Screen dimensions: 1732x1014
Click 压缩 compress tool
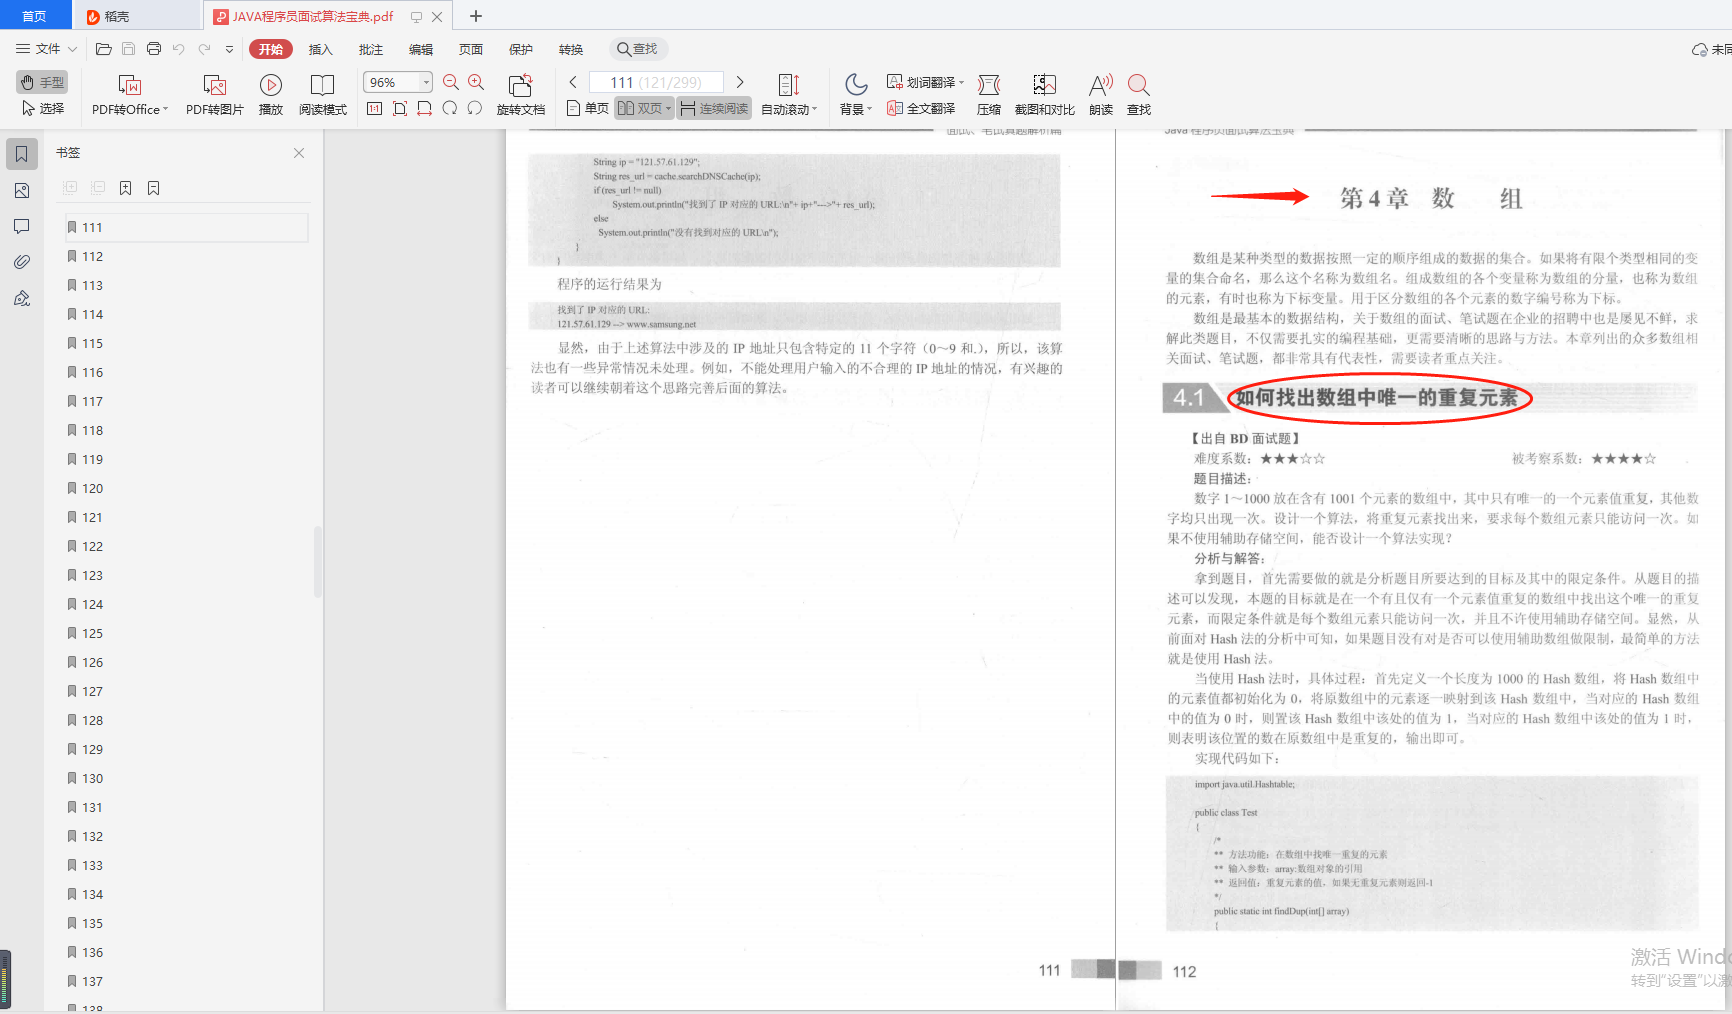[989, 96]
